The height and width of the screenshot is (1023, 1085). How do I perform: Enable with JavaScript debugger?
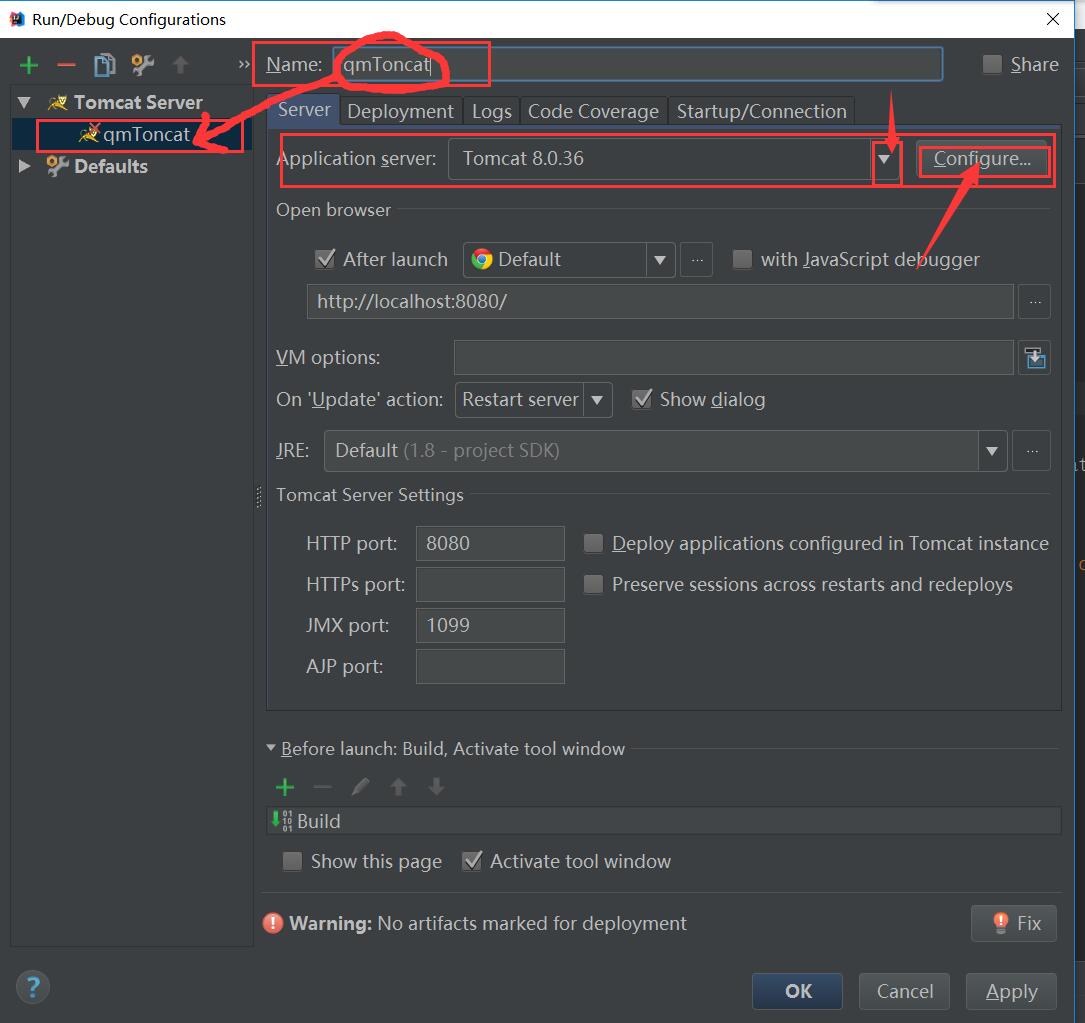(742, 260)
